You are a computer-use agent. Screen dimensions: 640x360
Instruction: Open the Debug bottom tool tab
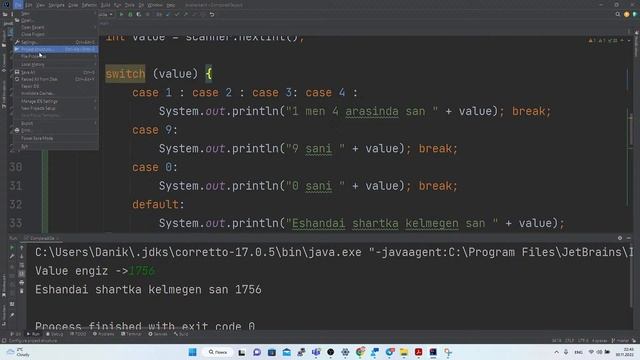tap(54, 334)
